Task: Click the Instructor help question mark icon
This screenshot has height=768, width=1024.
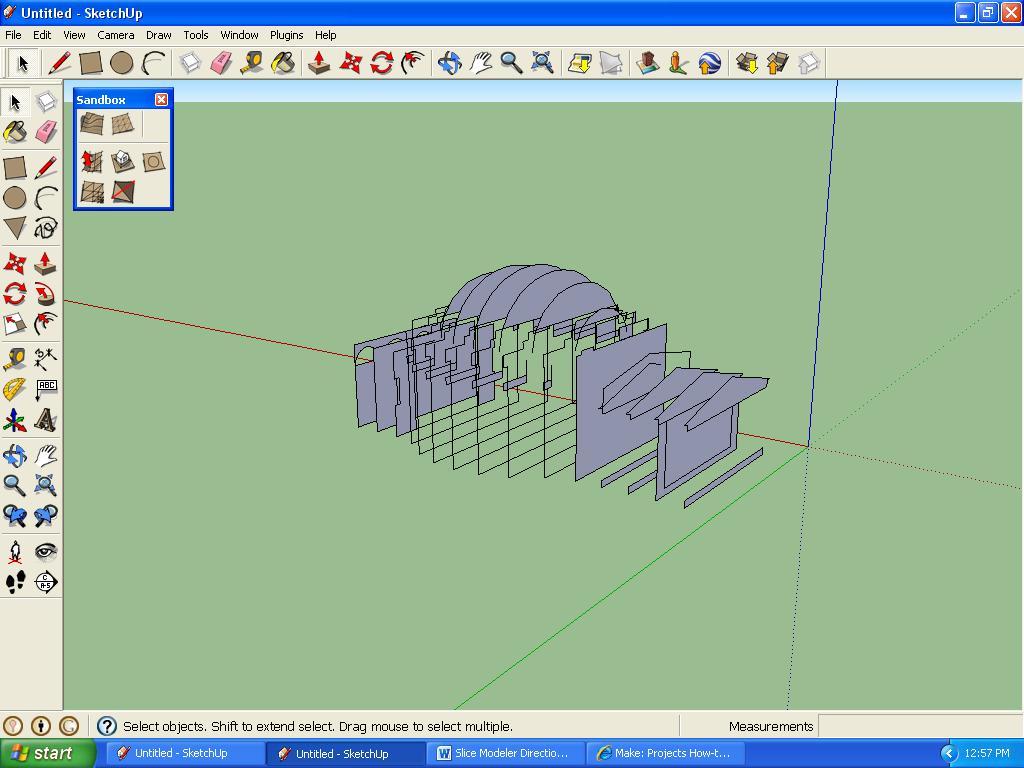Action: (x=107, y=726)
